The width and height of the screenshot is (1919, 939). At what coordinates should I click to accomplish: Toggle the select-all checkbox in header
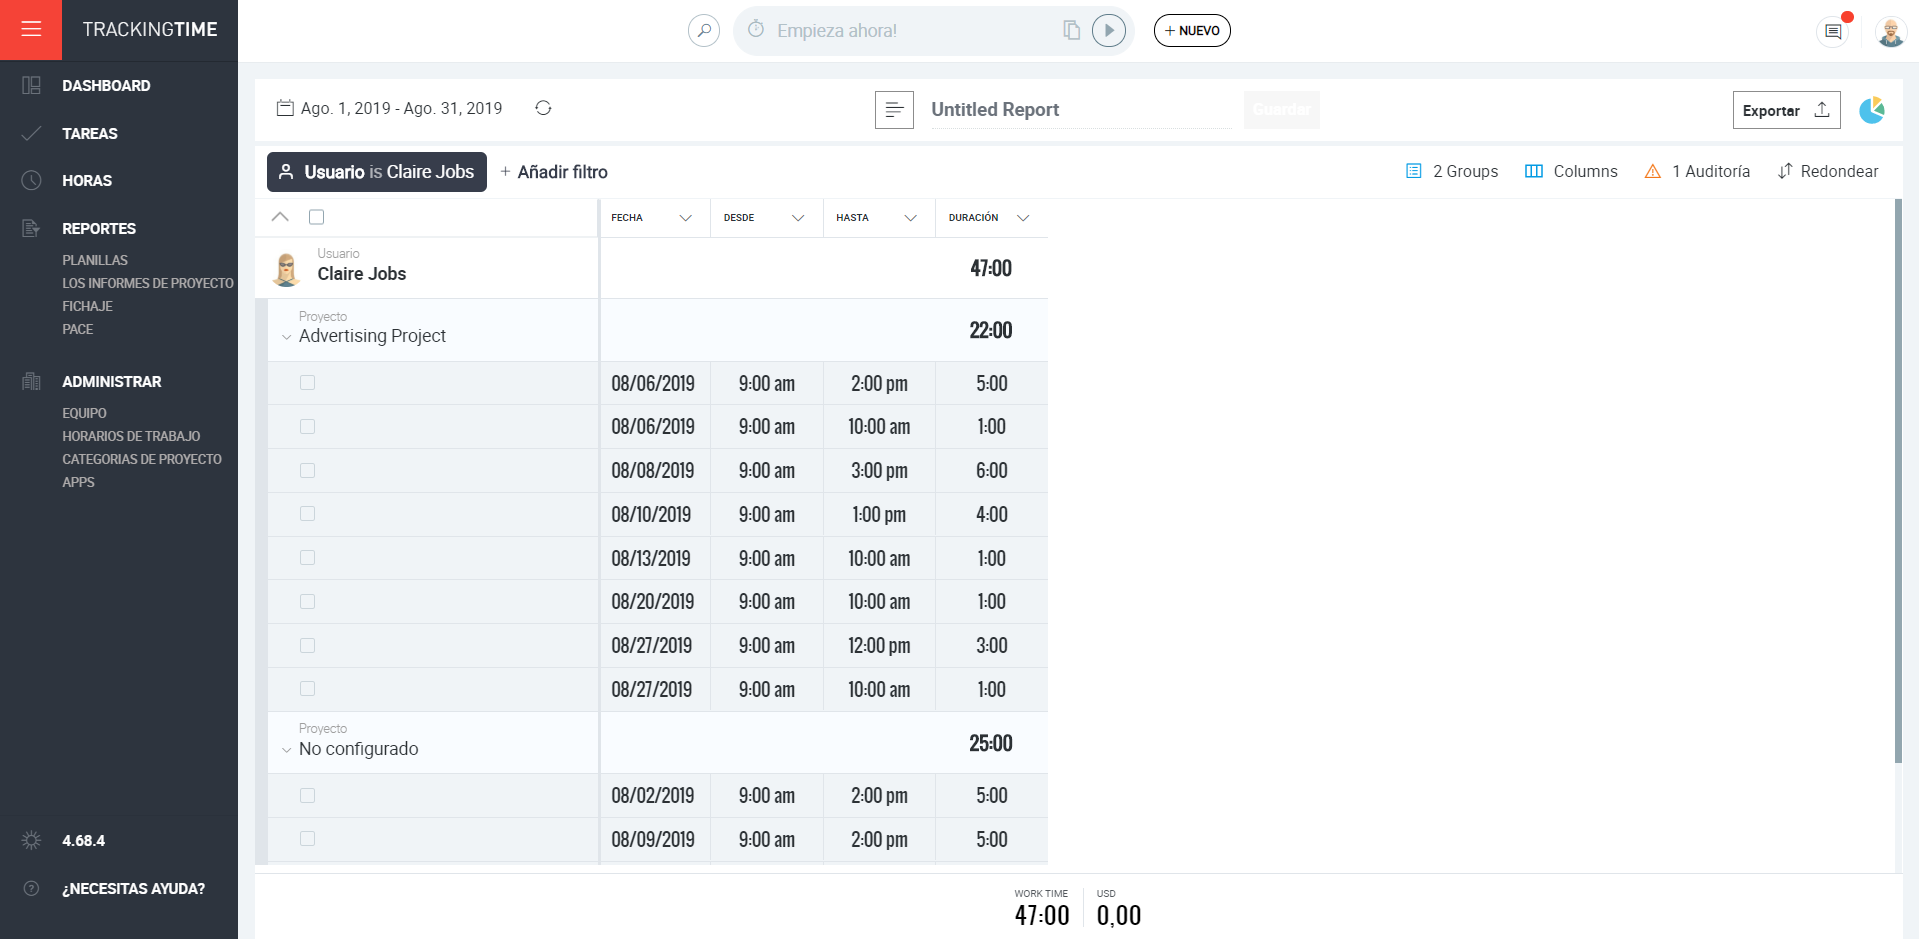317,217
